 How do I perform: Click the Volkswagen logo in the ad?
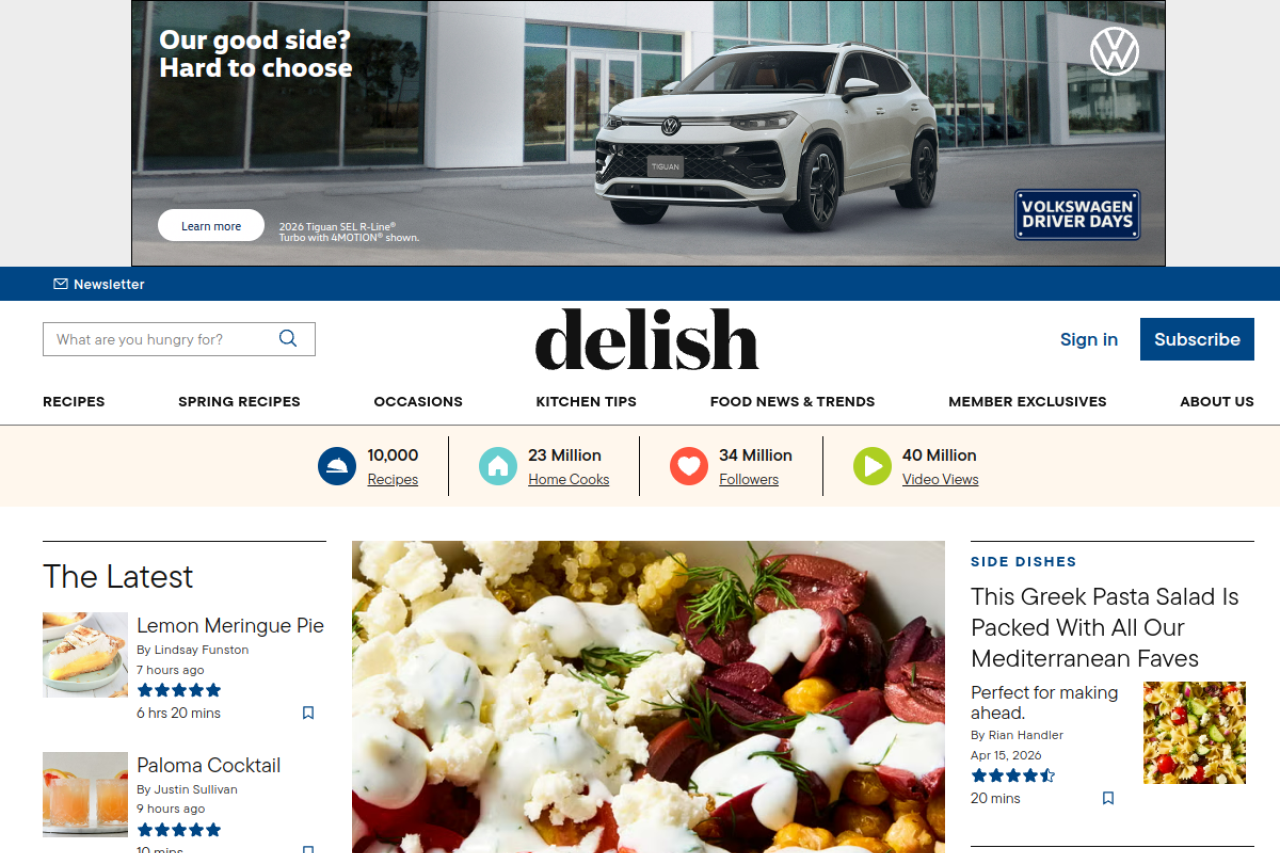1114,51
